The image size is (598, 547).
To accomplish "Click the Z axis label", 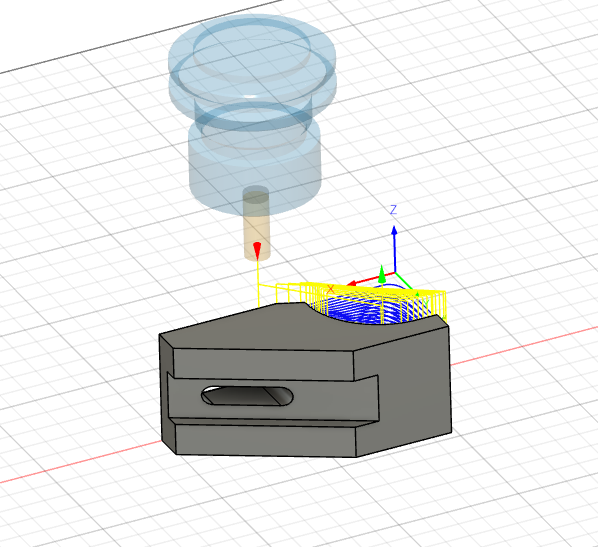I will pyautogui.click(x=393, y=209).
